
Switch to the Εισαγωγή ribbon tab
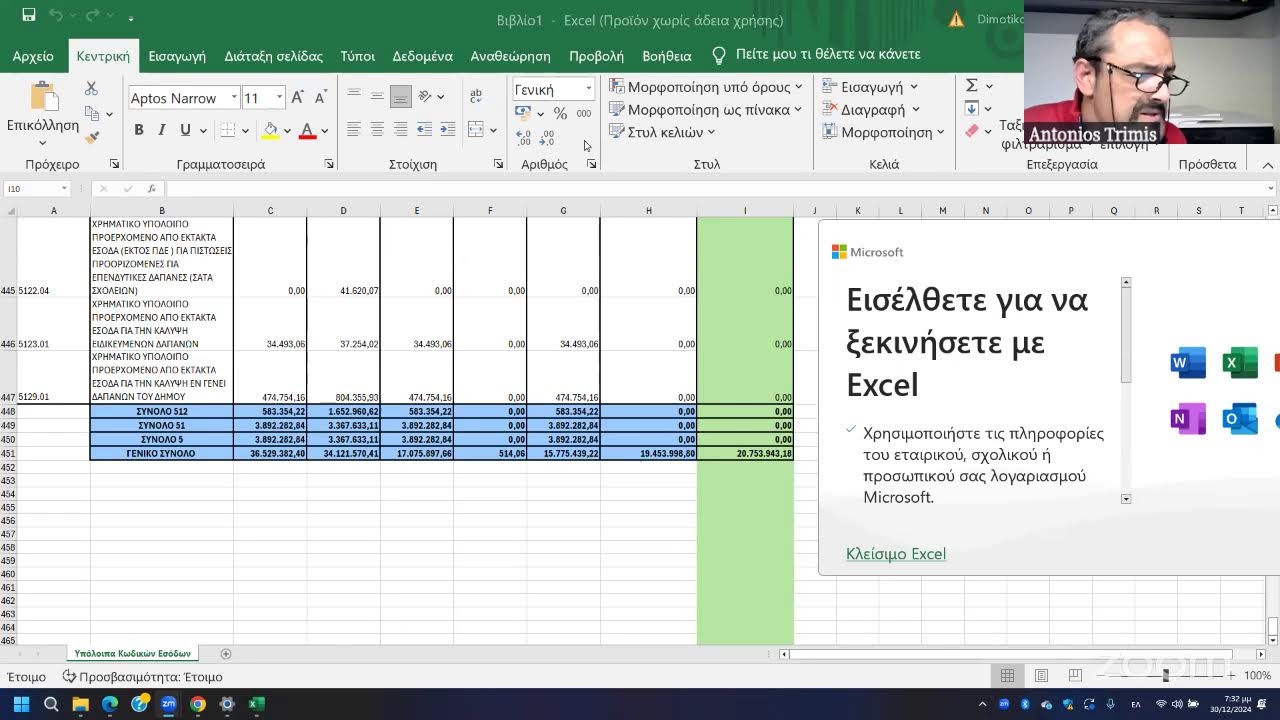coord(177,56)
